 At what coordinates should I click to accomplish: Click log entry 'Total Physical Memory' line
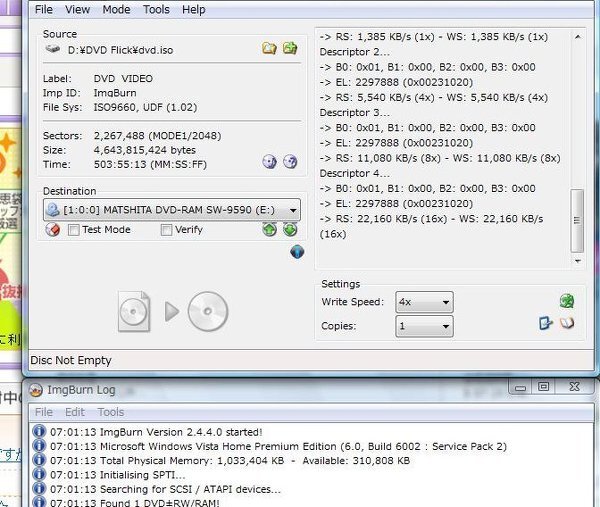[230, 461]
